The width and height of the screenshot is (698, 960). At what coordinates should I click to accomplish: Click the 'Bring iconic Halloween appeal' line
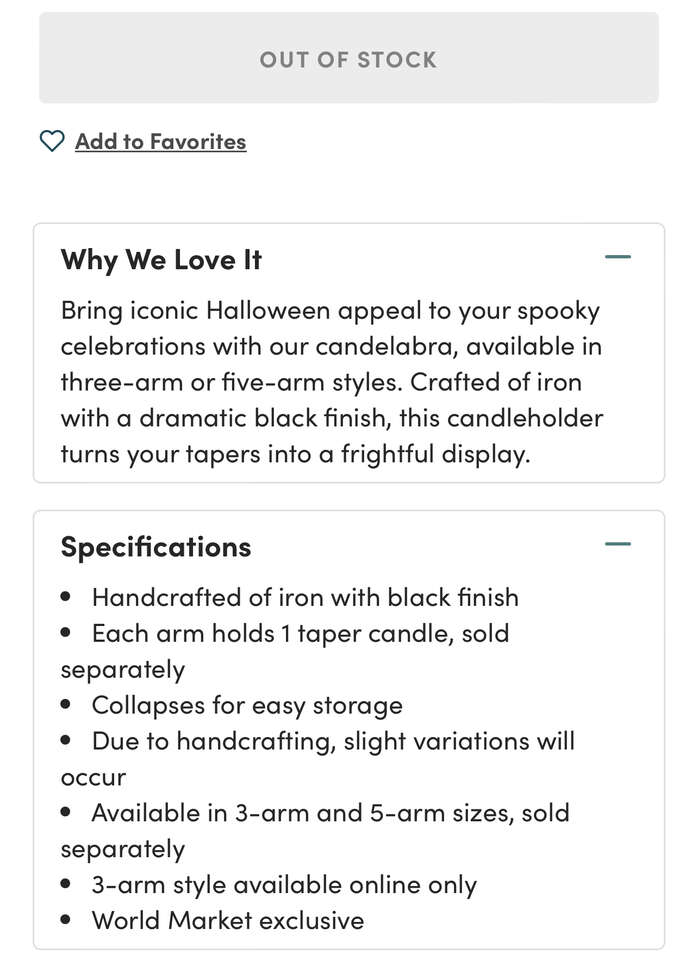[330, 310]
